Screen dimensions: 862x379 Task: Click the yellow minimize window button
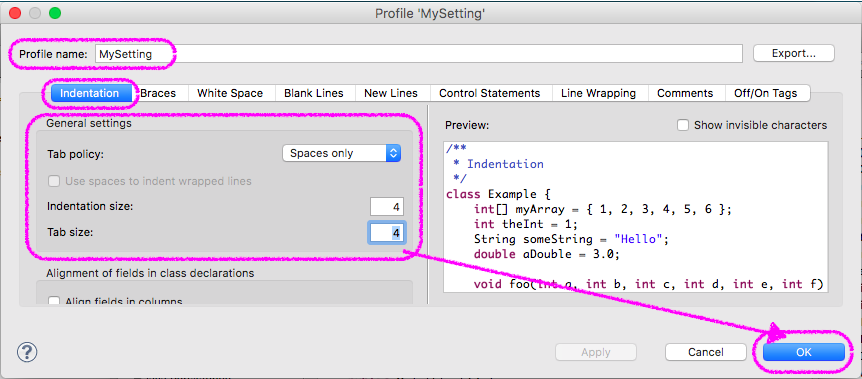pos(35,13)
